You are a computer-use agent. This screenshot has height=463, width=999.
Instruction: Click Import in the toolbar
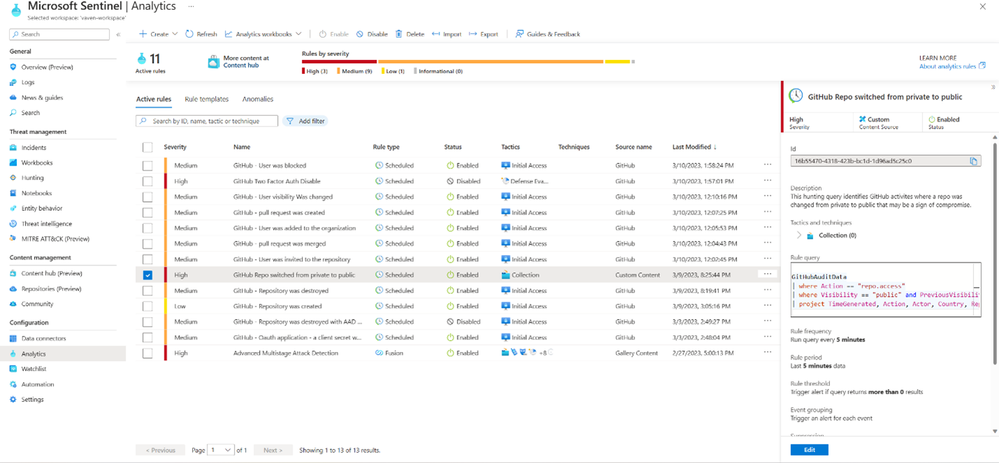pyautogui.click(x=447, y=34)
